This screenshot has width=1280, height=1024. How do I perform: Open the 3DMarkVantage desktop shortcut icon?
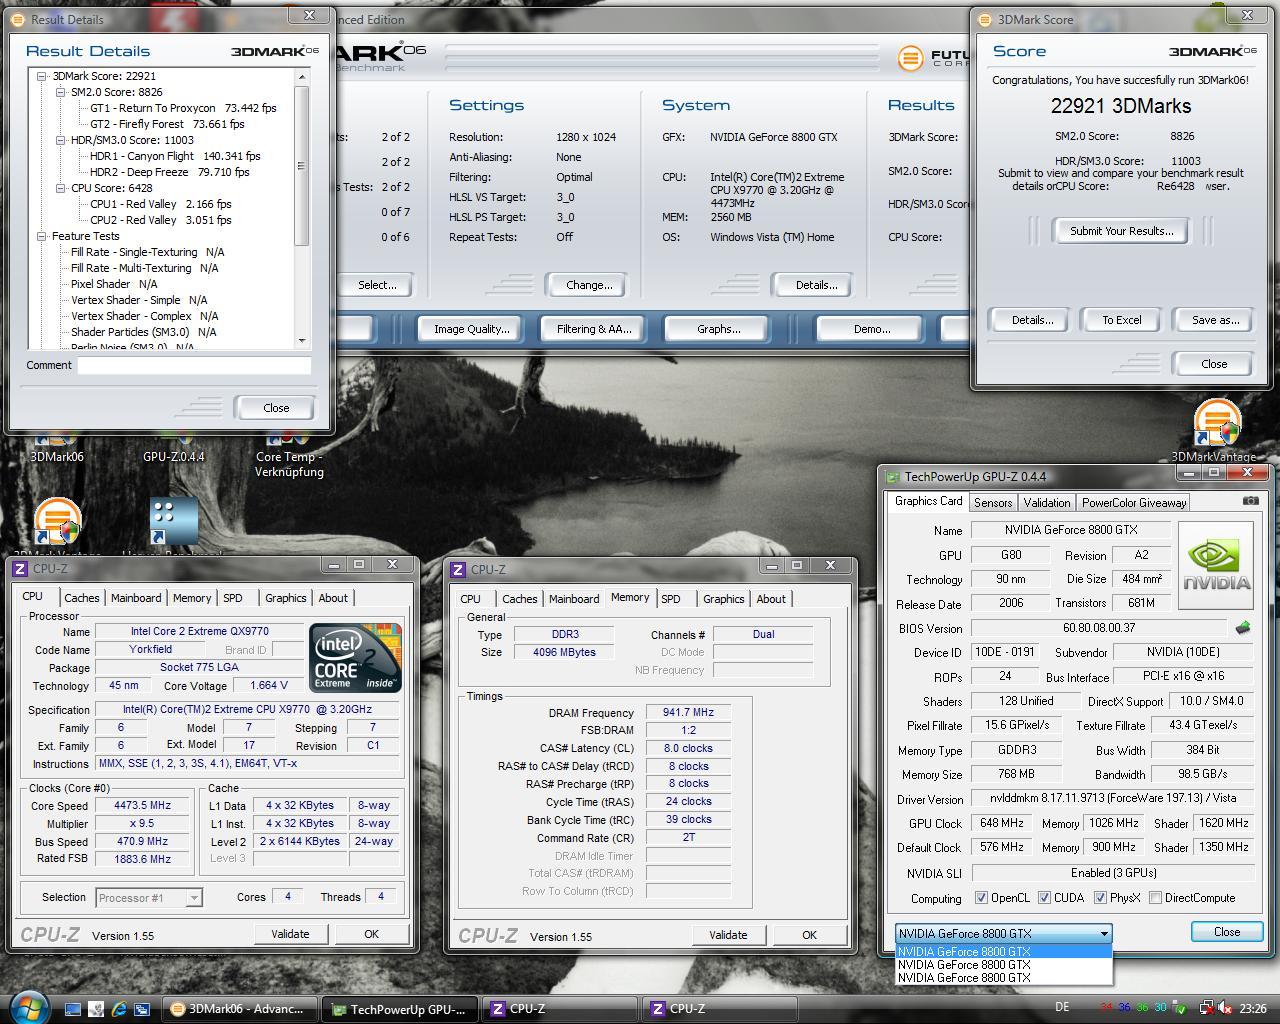pyautogui.click(x=1217, y=422)
